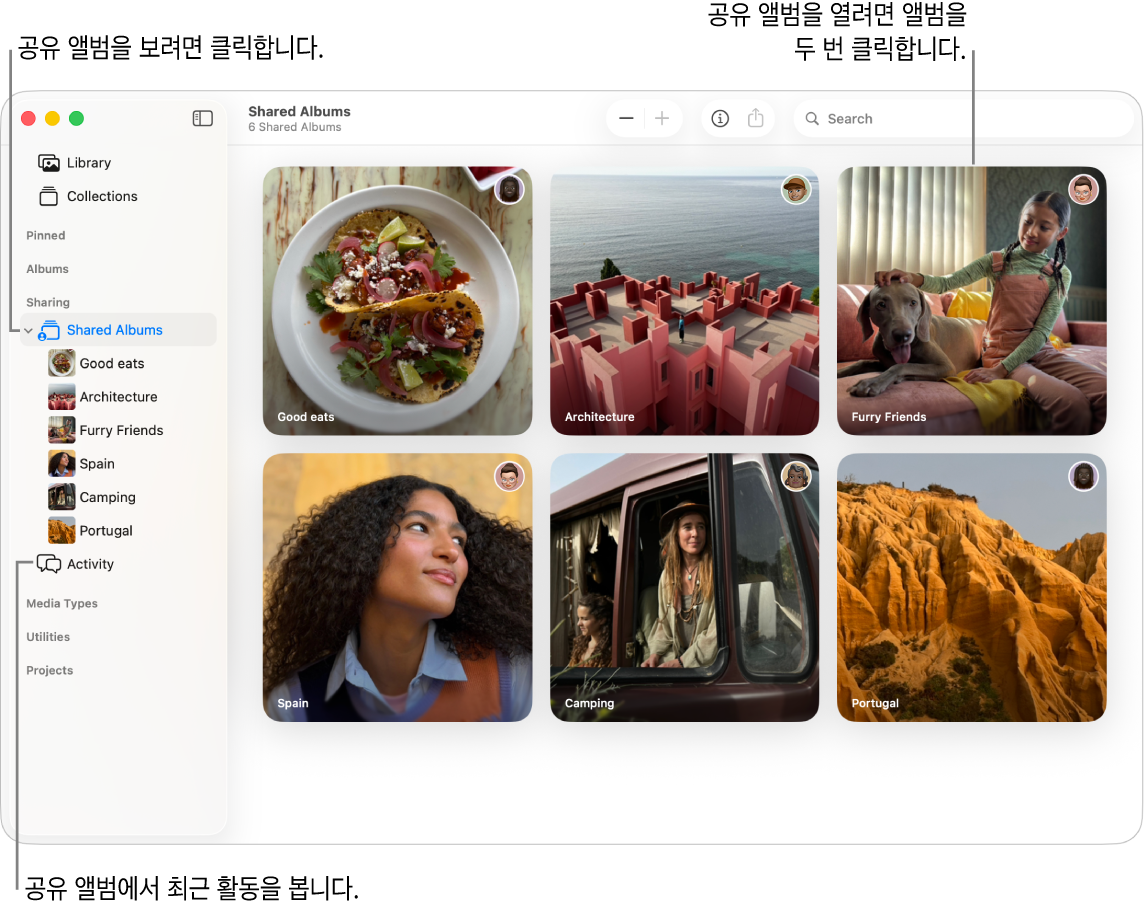Select Portugal name in sidebar
Image resolution: width=1146 pixels, height=912 pixels.
[x=106, y=531]
